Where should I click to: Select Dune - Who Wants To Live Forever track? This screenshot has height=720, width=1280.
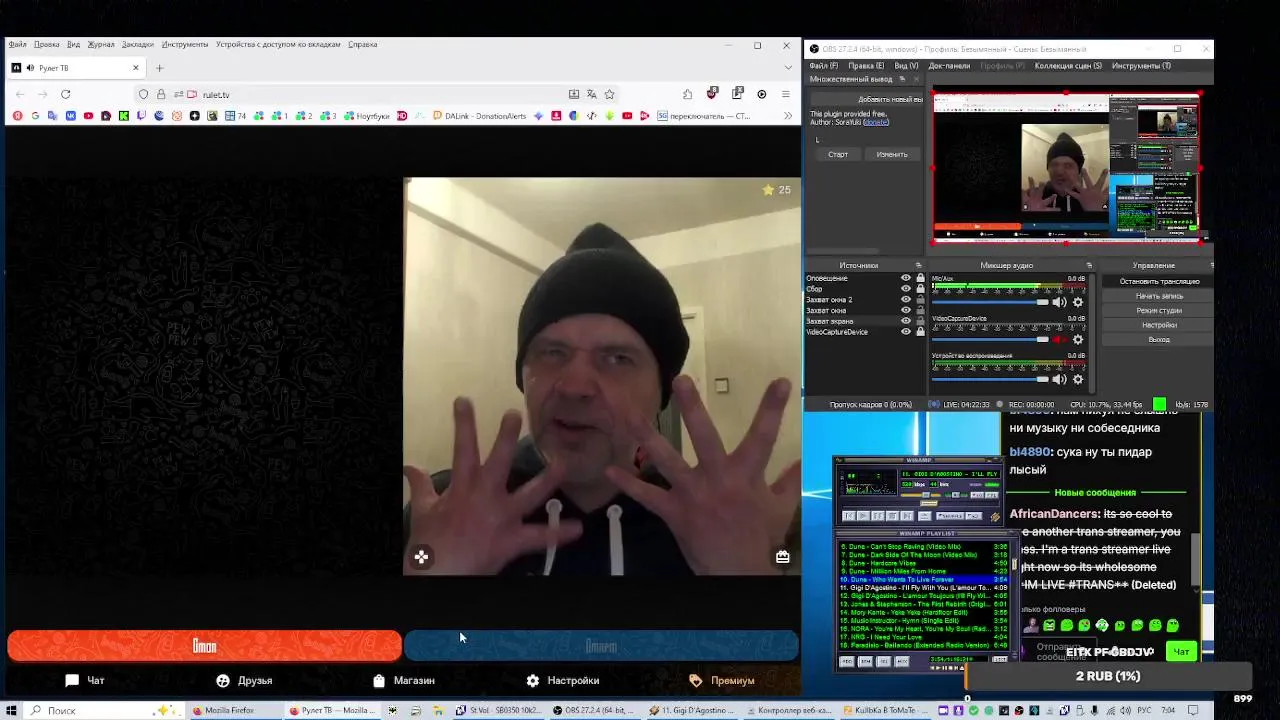[x=922, y=580]
